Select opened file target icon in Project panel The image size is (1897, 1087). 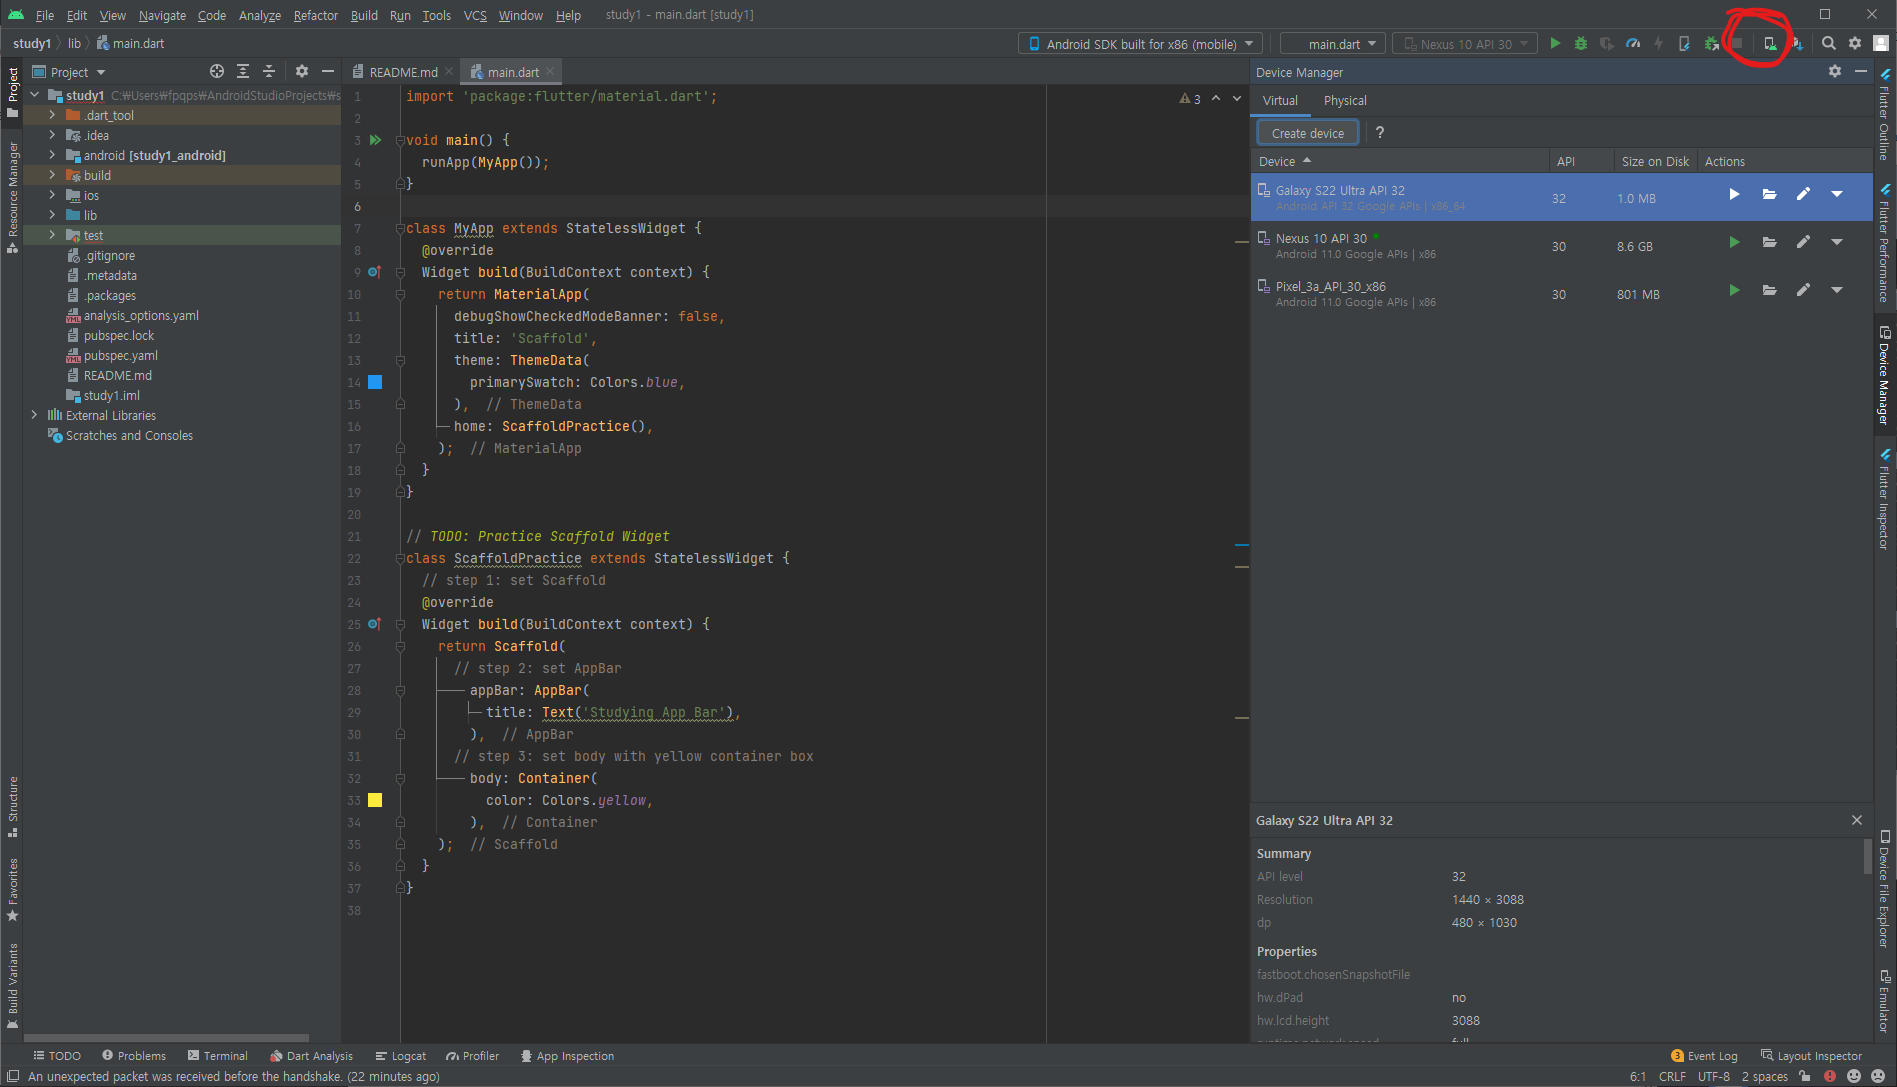coord(217,71)
